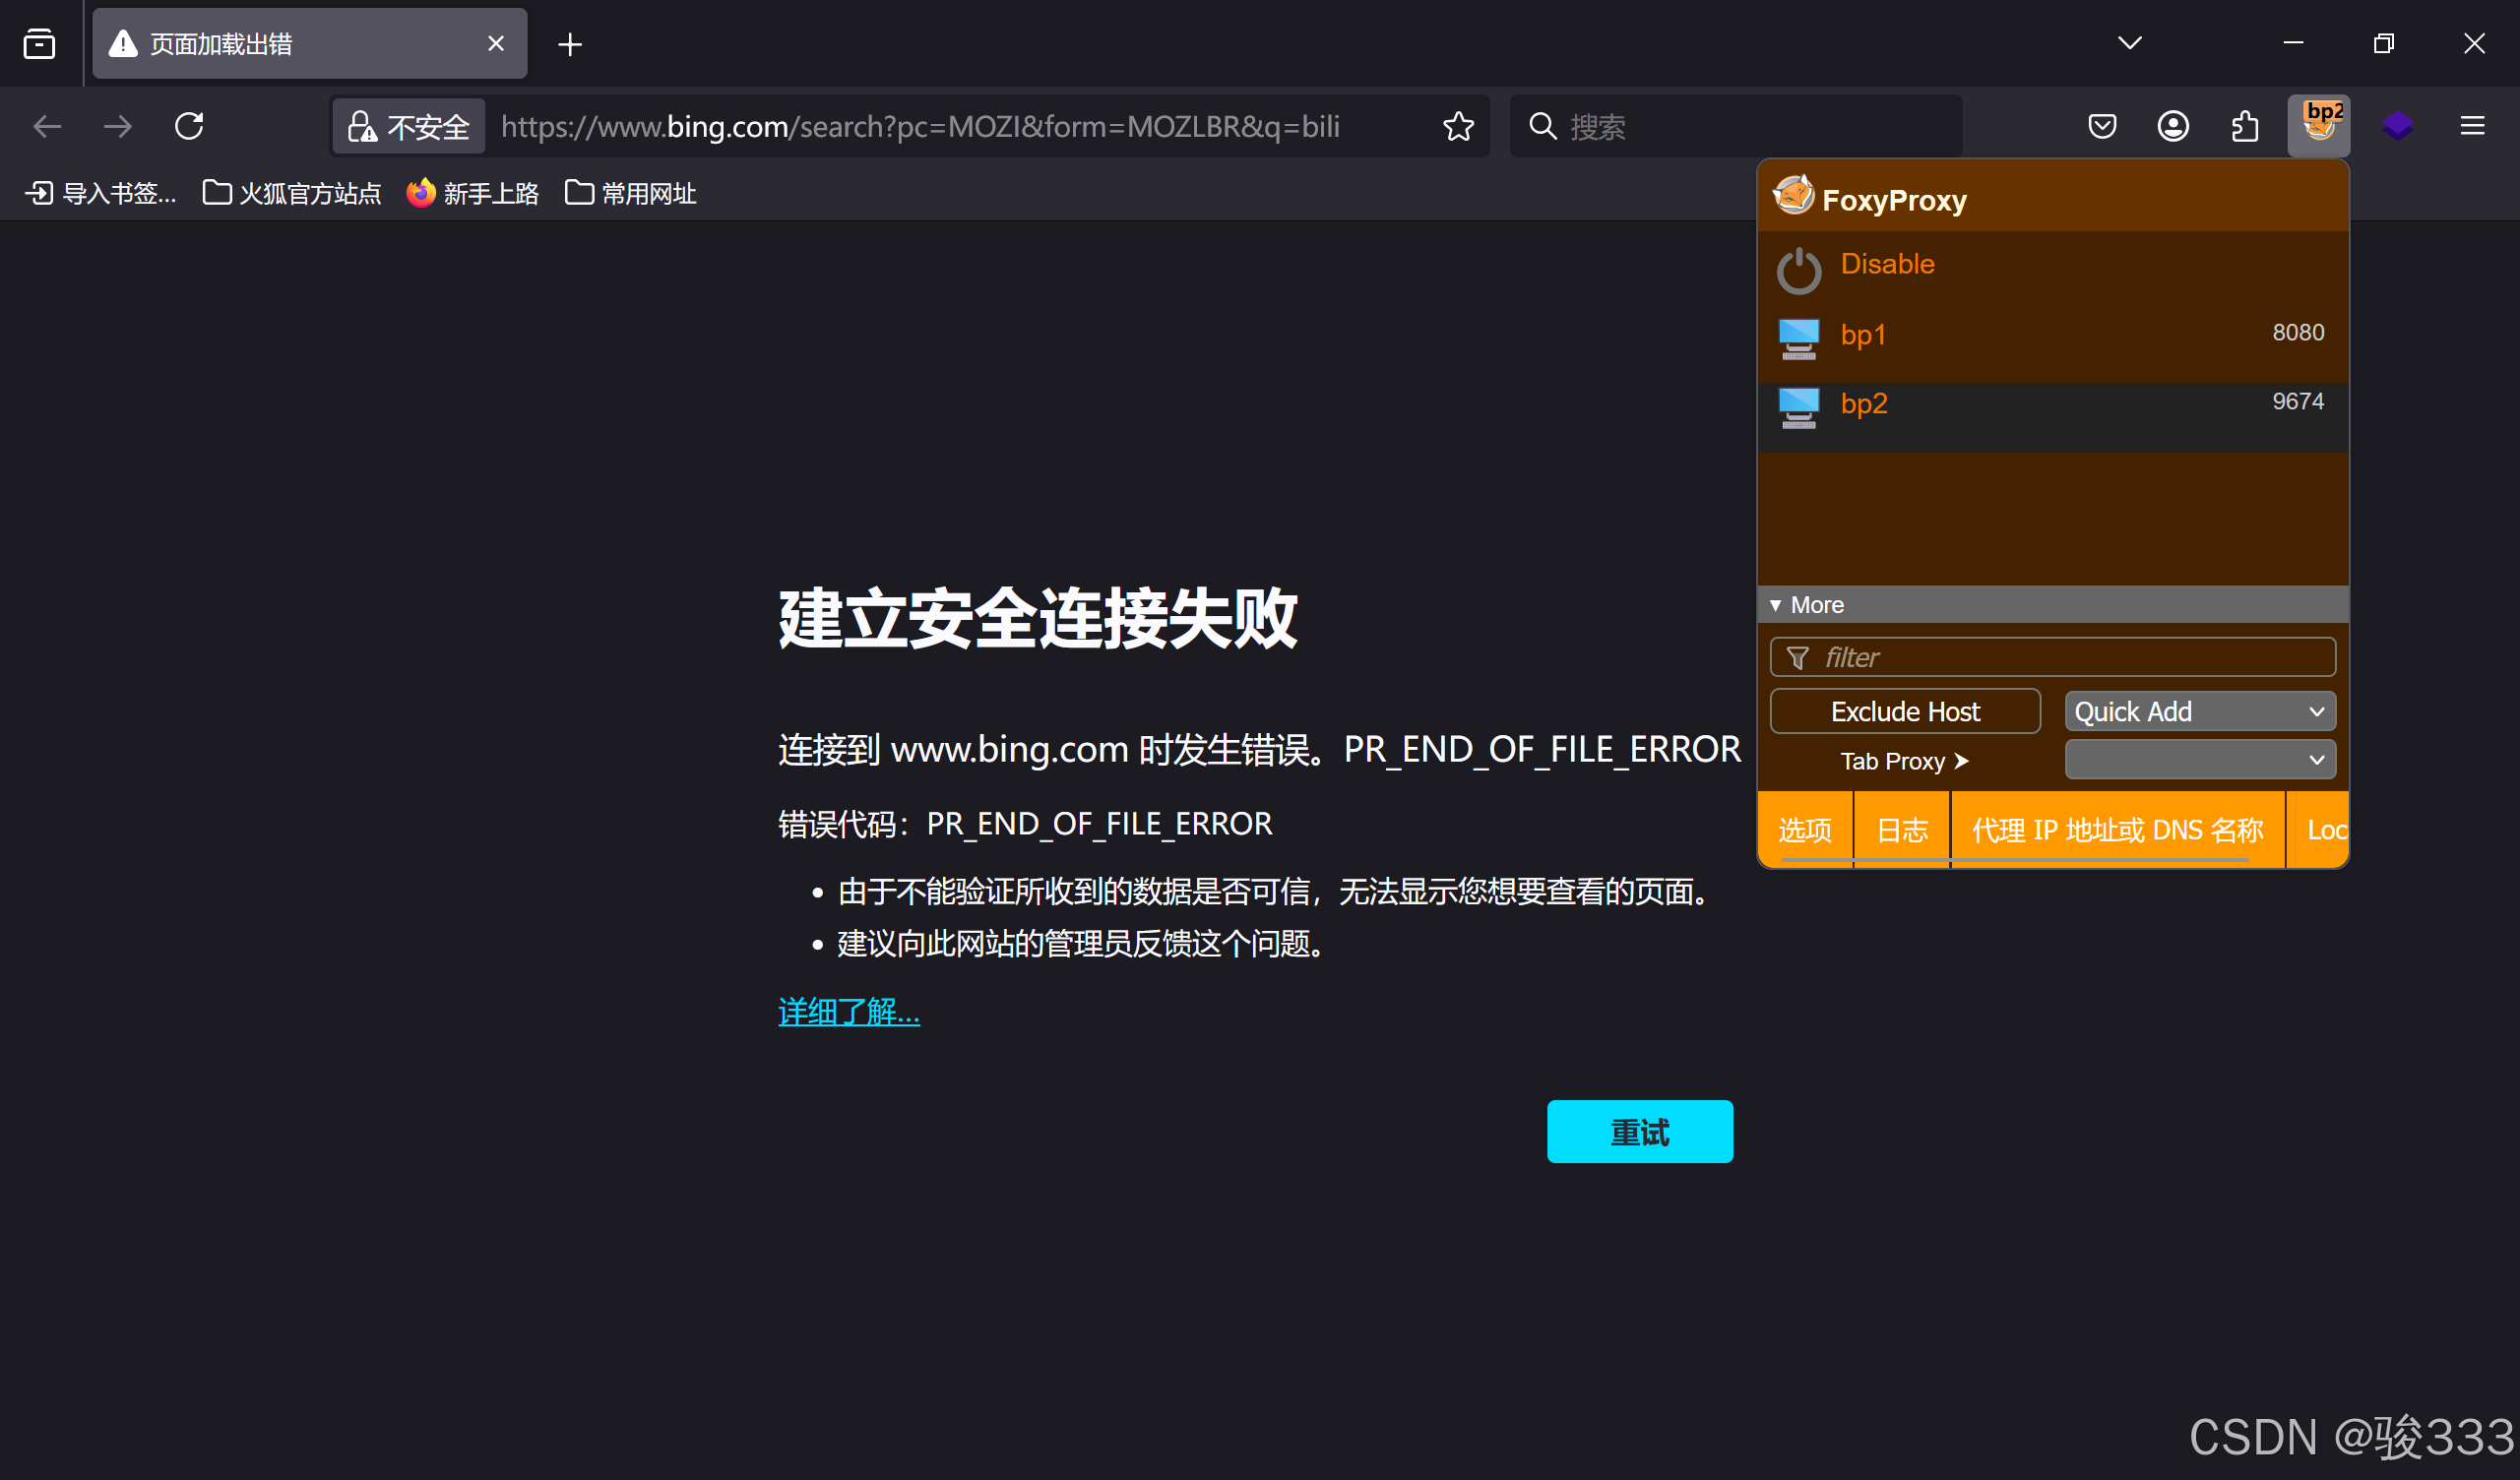This screenshot has height=1480, width=2520.
Task: Click the purple diamond extension icon
Action: [x=2397, y=126]
